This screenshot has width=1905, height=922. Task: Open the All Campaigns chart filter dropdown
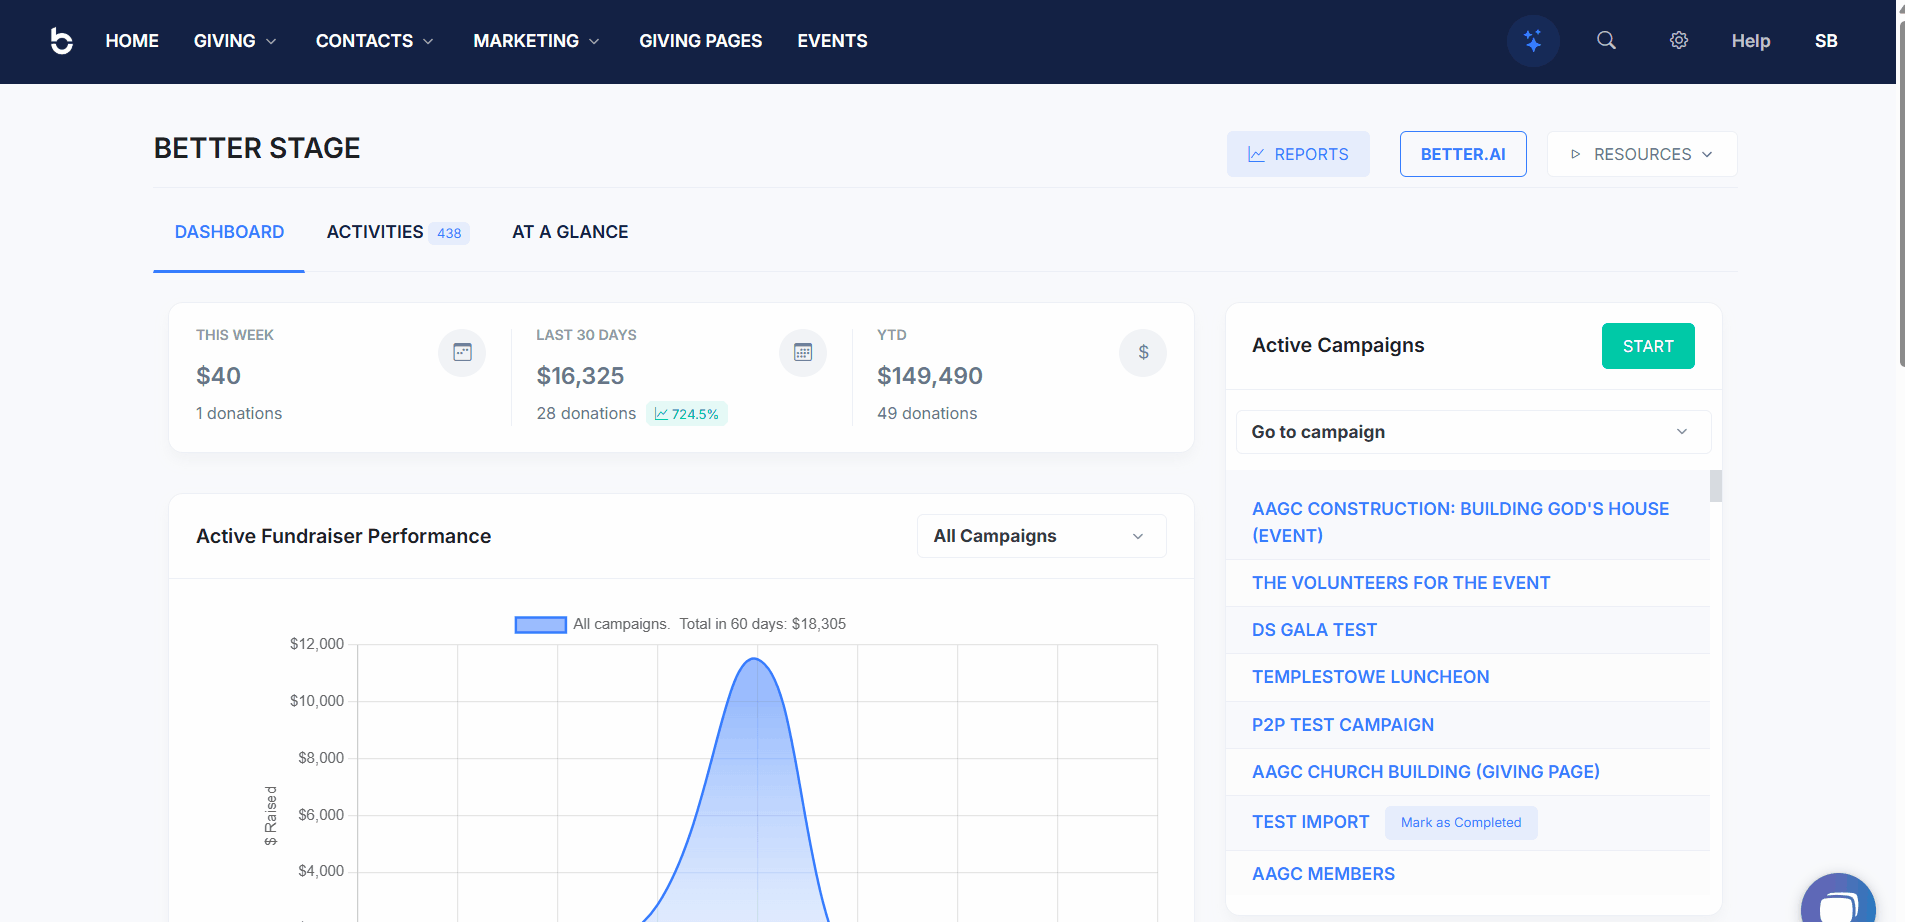click(1041, 536)
